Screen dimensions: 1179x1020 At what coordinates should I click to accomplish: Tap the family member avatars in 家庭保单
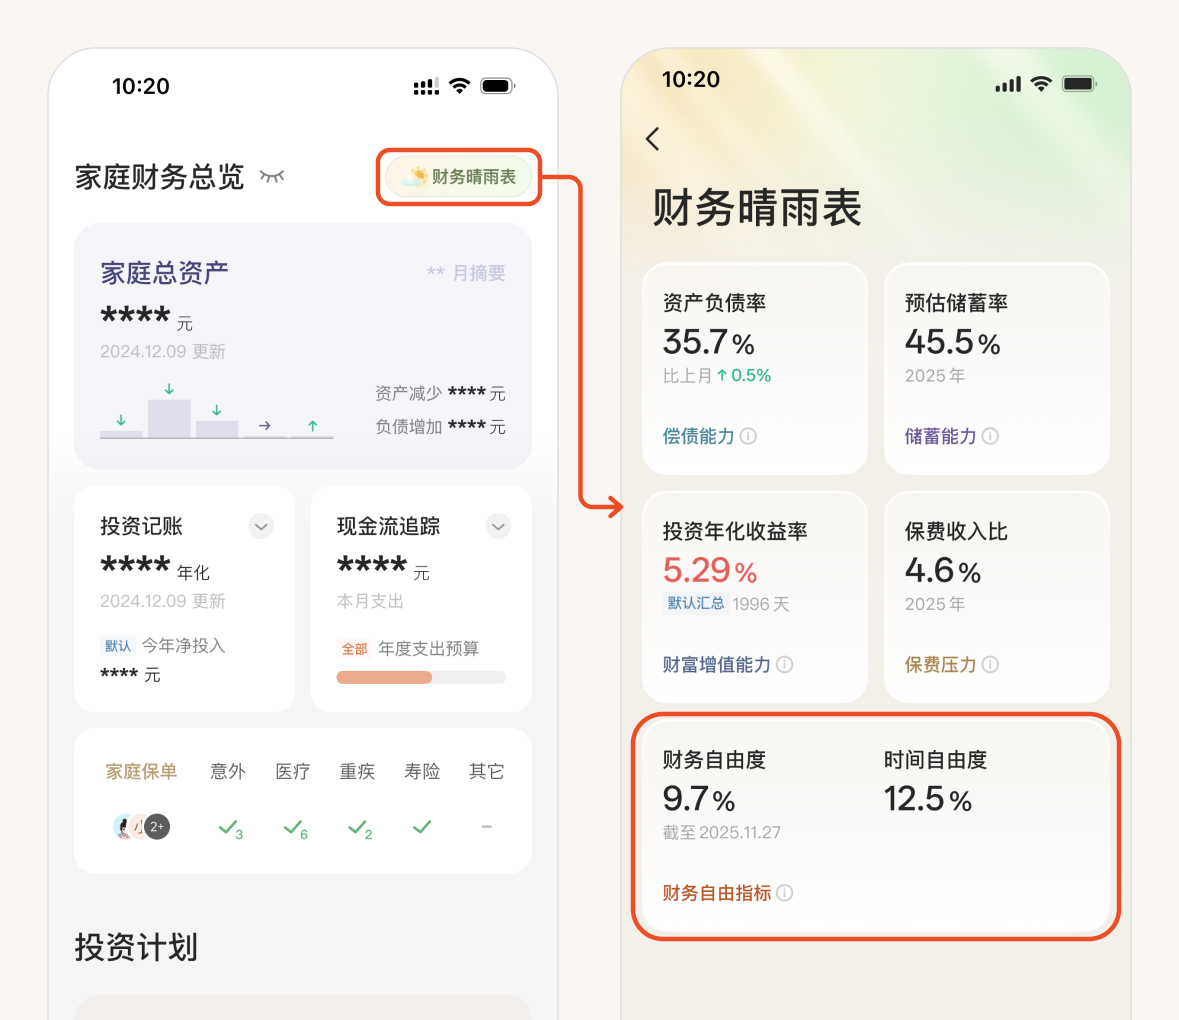point(141,827)
